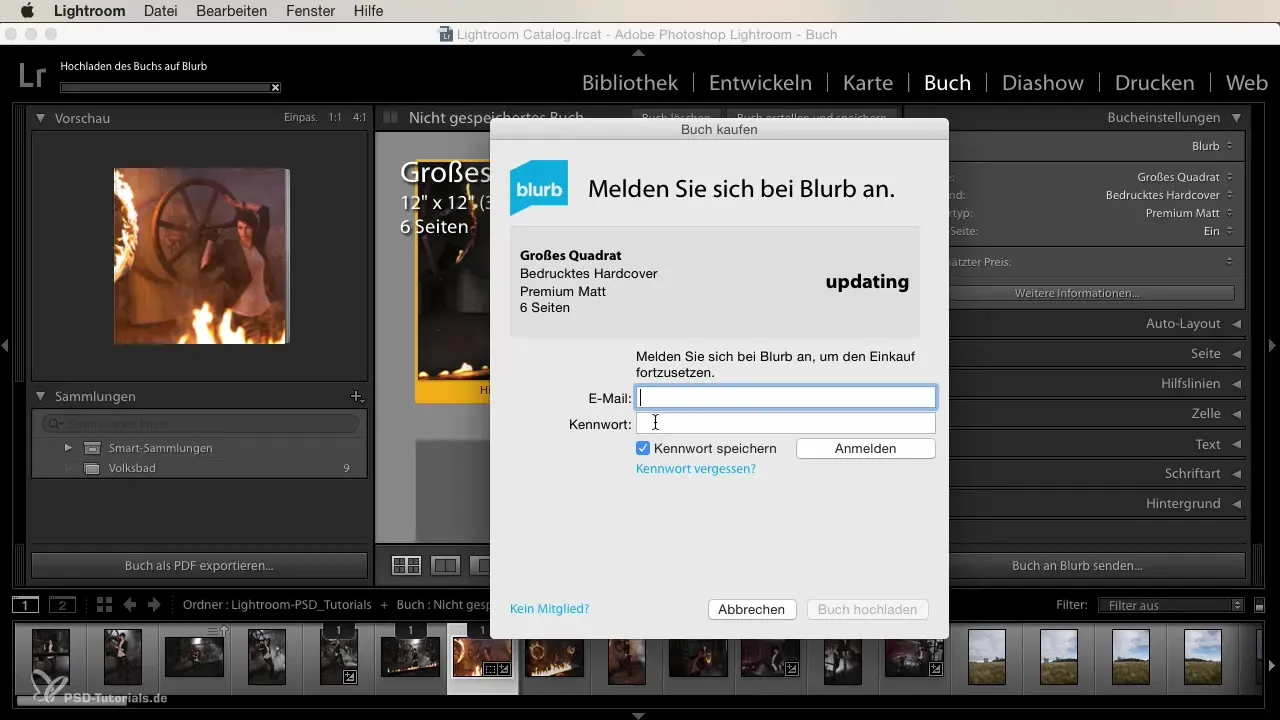Viewport: 1280px width, 720px height.
Task: Switch to the Web module
Action: click(1246, 83)
